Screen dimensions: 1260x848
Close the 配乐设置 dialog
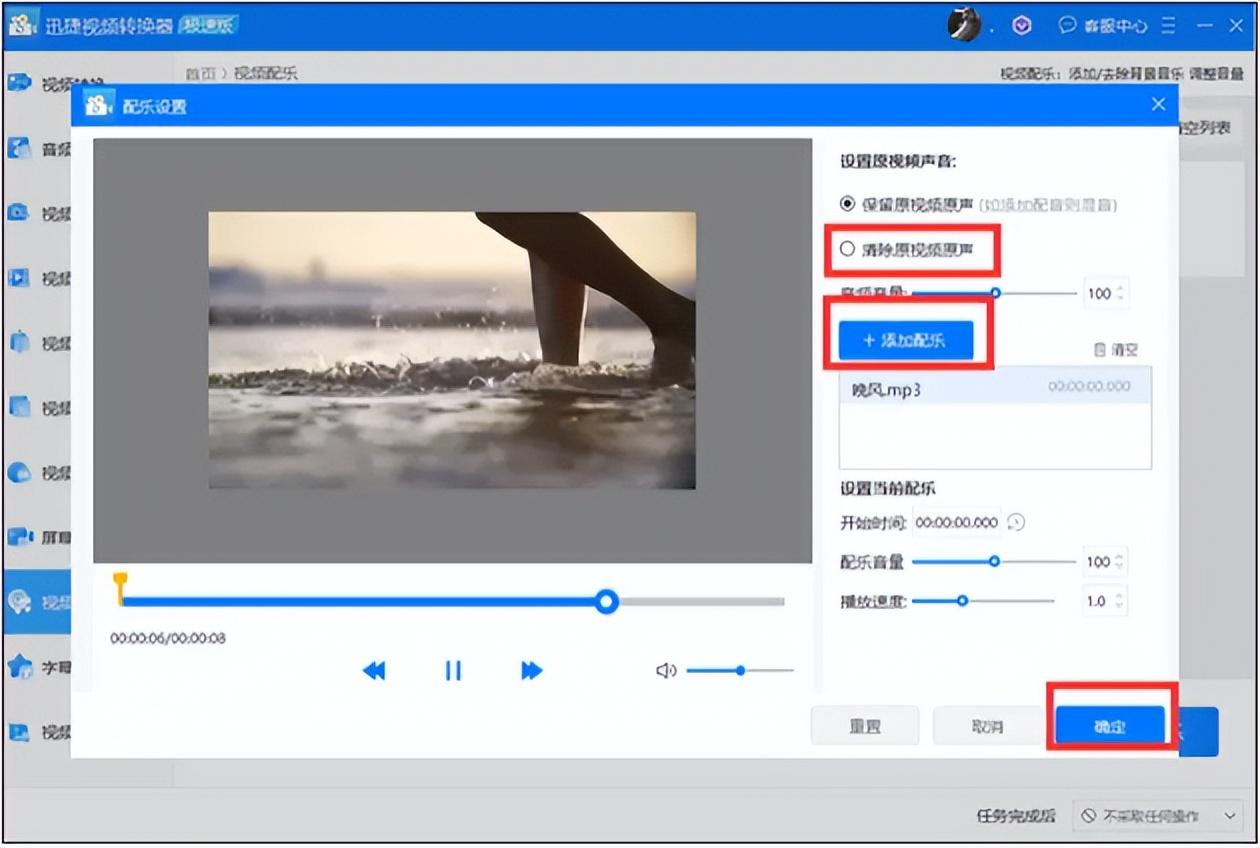point(1158,105)
